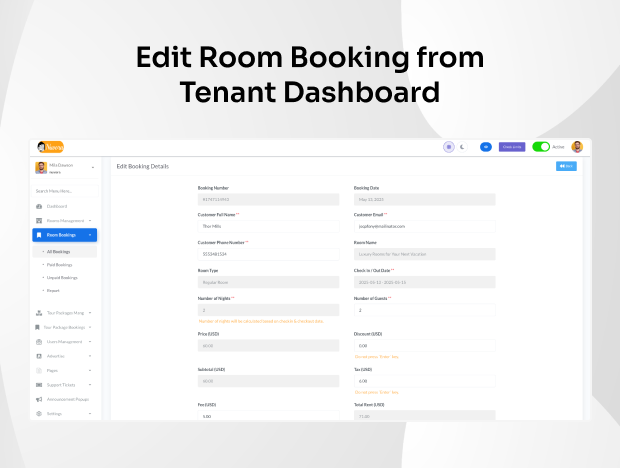The image size is (620, 468).
Task: Click the purple square light mode icon
Action: click(448, 147)
